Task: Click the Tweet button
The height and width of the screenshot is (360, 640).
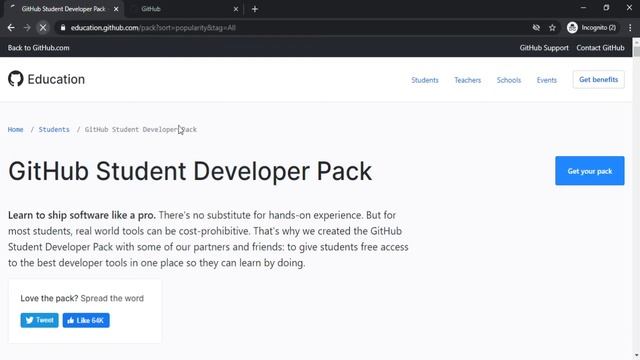Action: [x=40, y=320]
